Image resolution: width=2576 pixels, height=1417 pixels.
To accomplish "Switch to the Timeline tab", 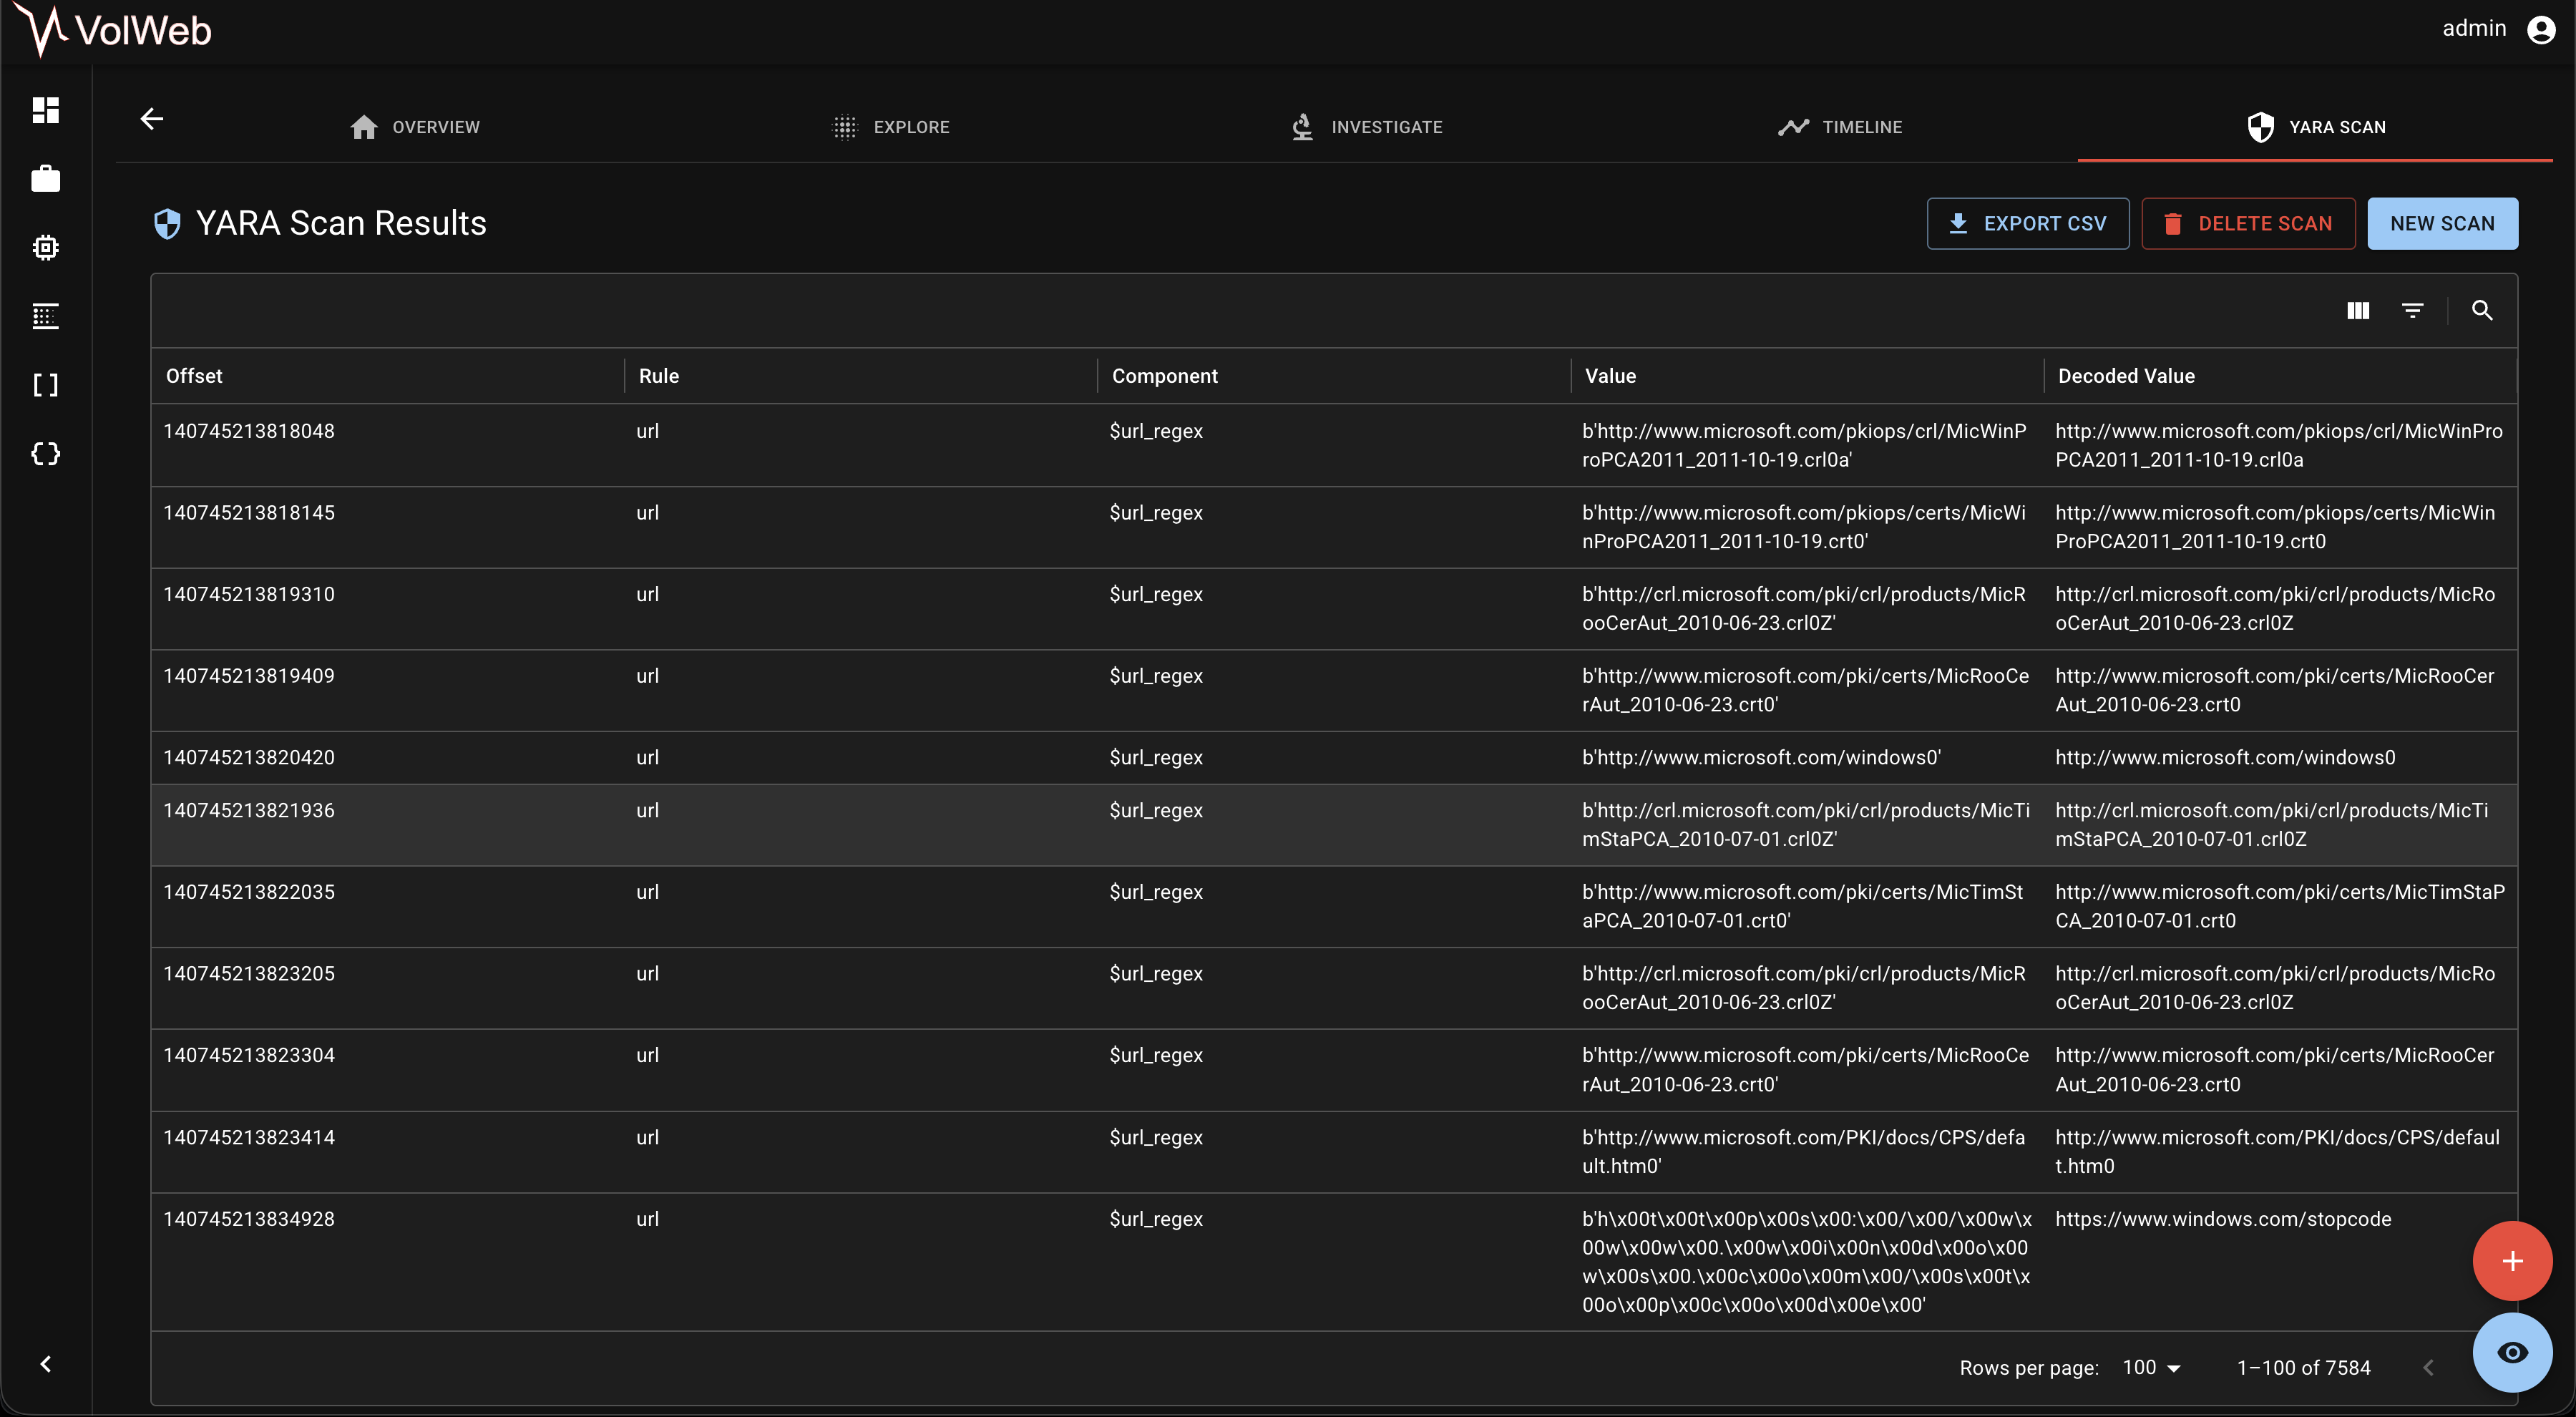I will pyautogui.click(x=1840, y=127).
